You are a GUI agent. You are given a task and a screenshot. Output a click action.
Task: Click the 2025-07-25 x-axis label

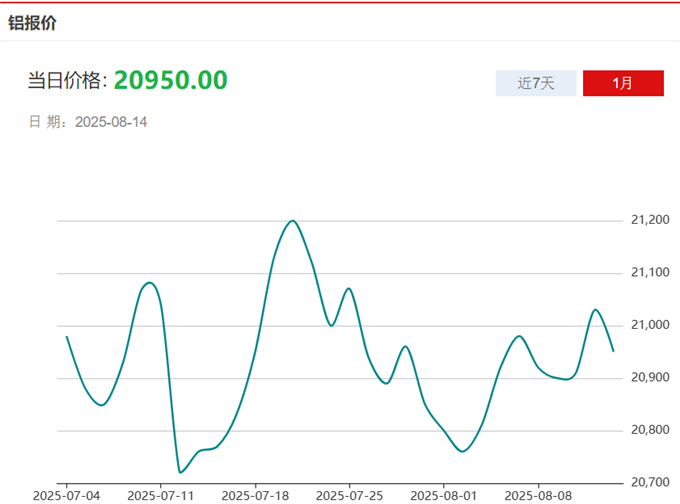(350, 495)
